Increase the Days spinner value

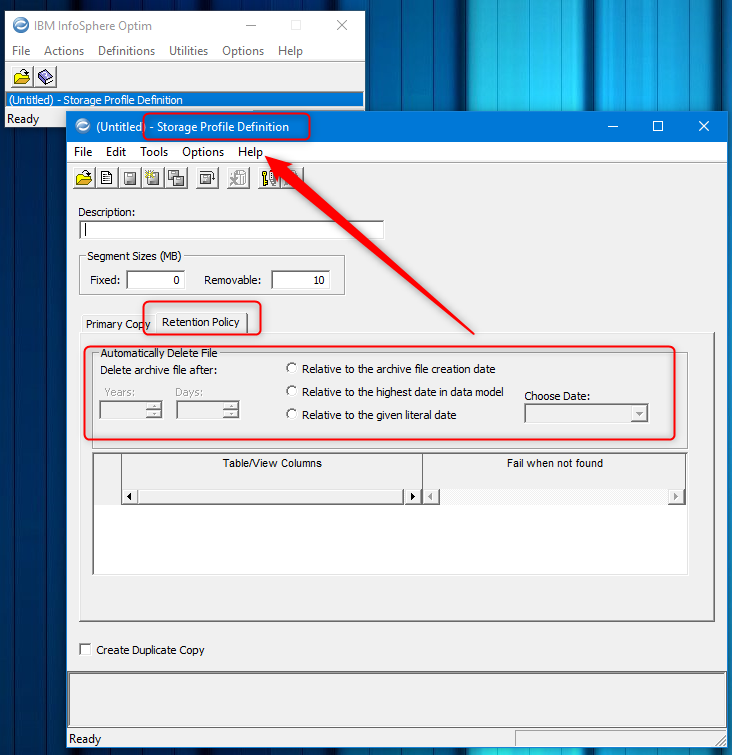click(x=231, y=406)
